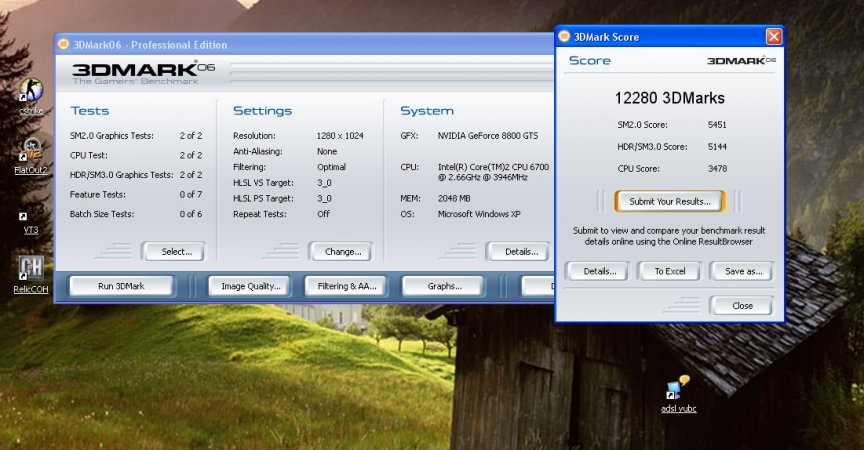Click Details... in the Score window

click(x=598, y=271)
